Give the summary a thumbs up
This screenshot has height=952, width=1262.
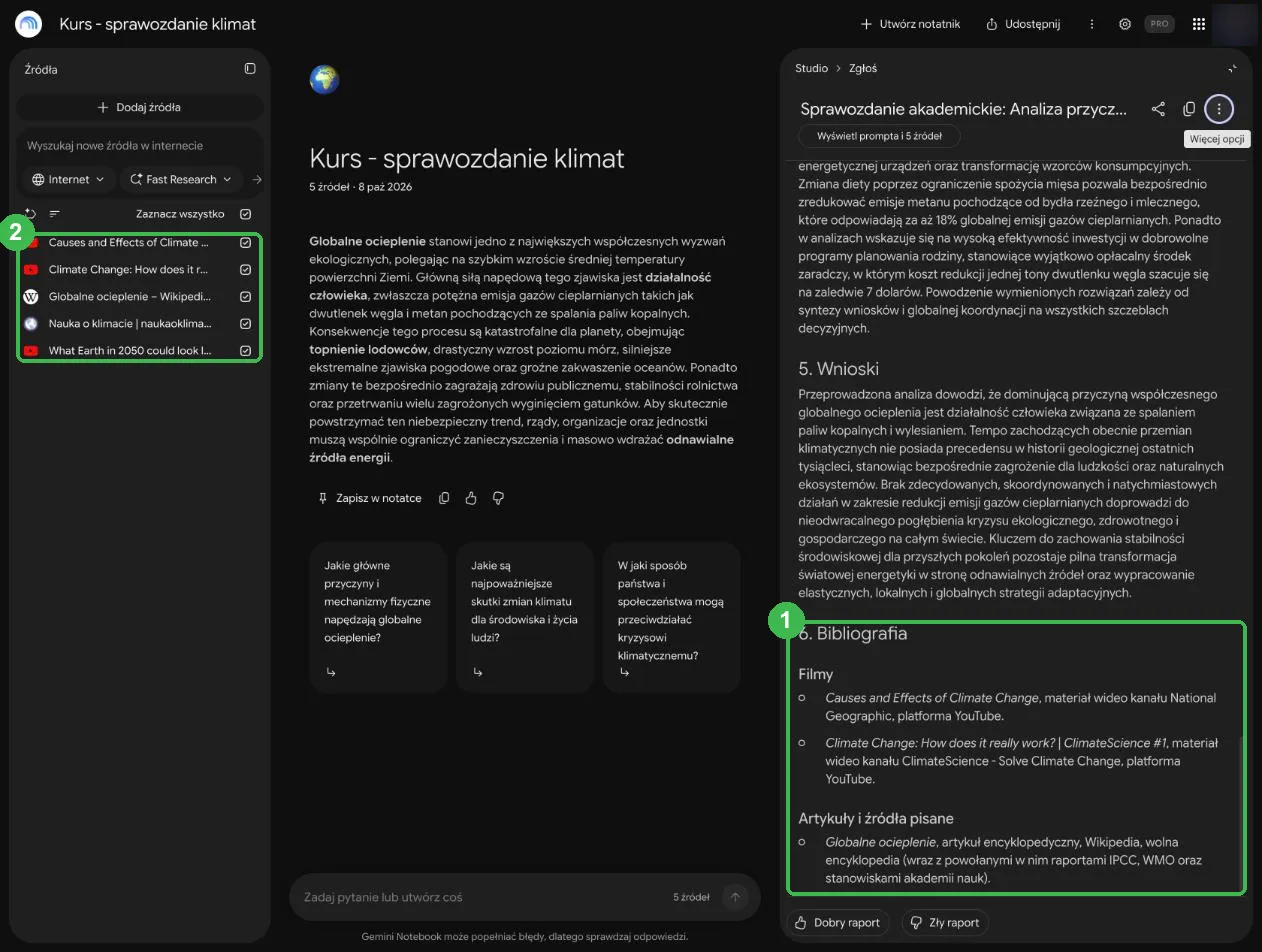[471, 498]
